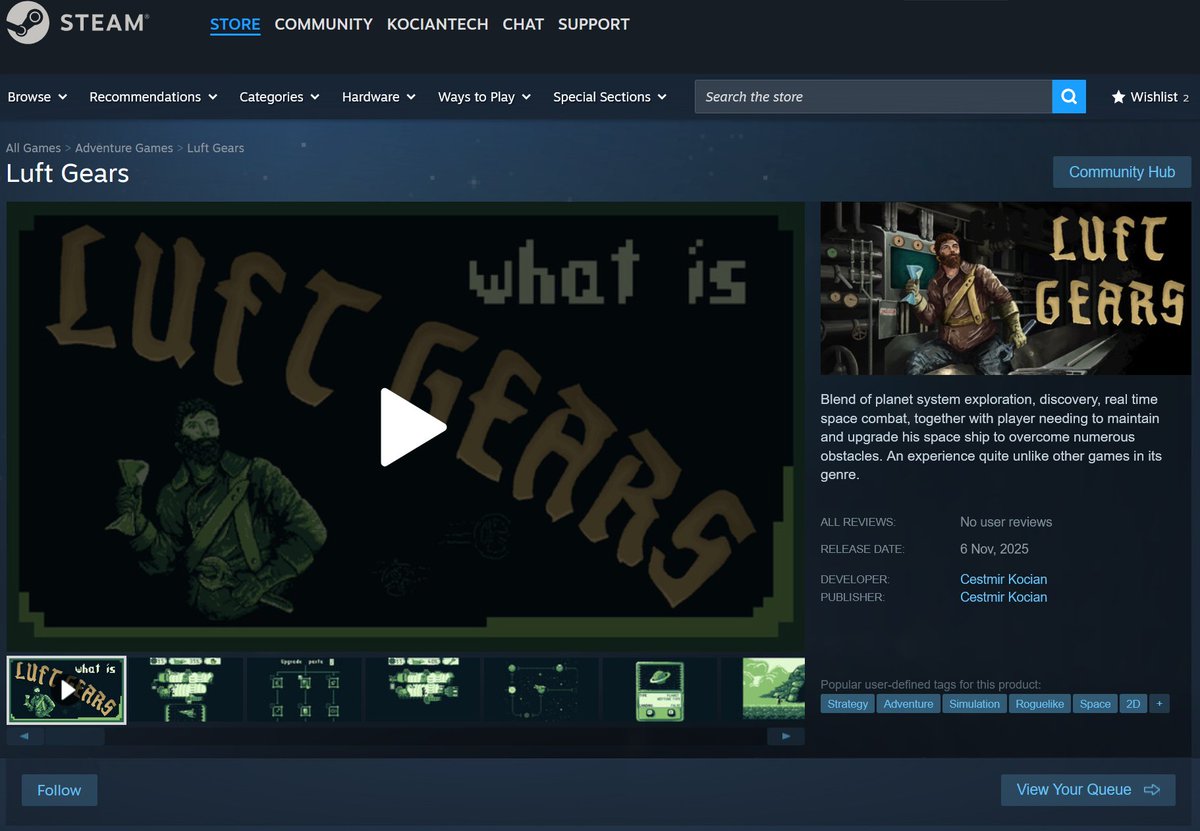
Task: Click the 'No user reviews' text
Action: click(x=1006, y=522)
